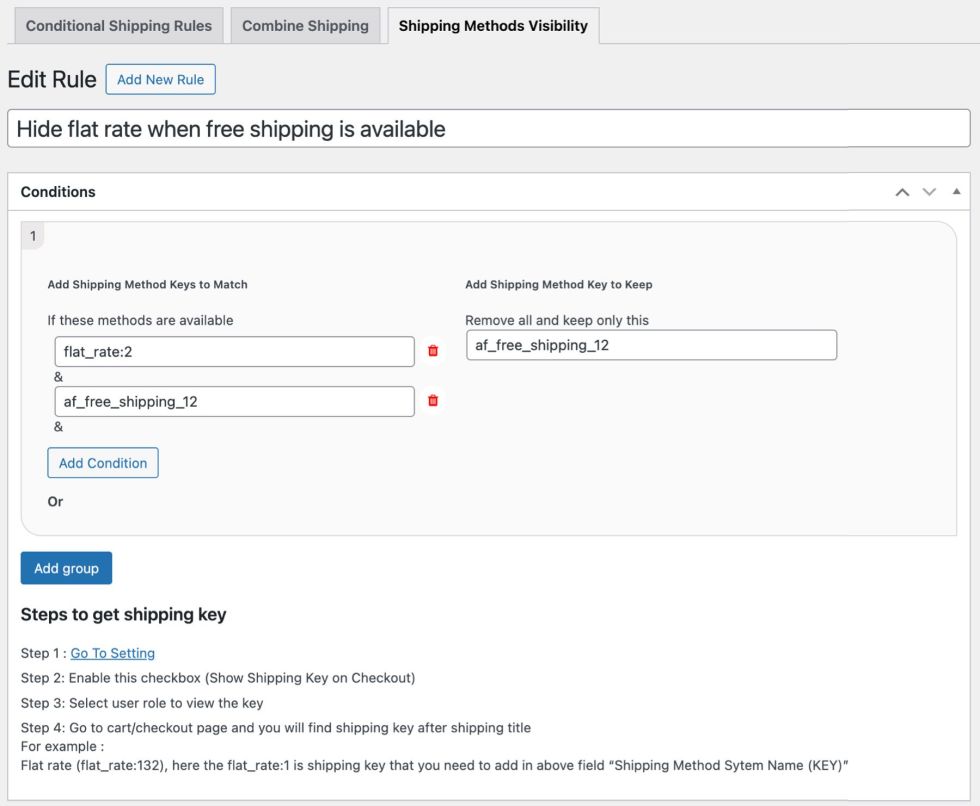Screen dimensions: 980x806
Task: Move Conditions panel down with arrow
Action: pyautogui.click(x=929, y=192)
